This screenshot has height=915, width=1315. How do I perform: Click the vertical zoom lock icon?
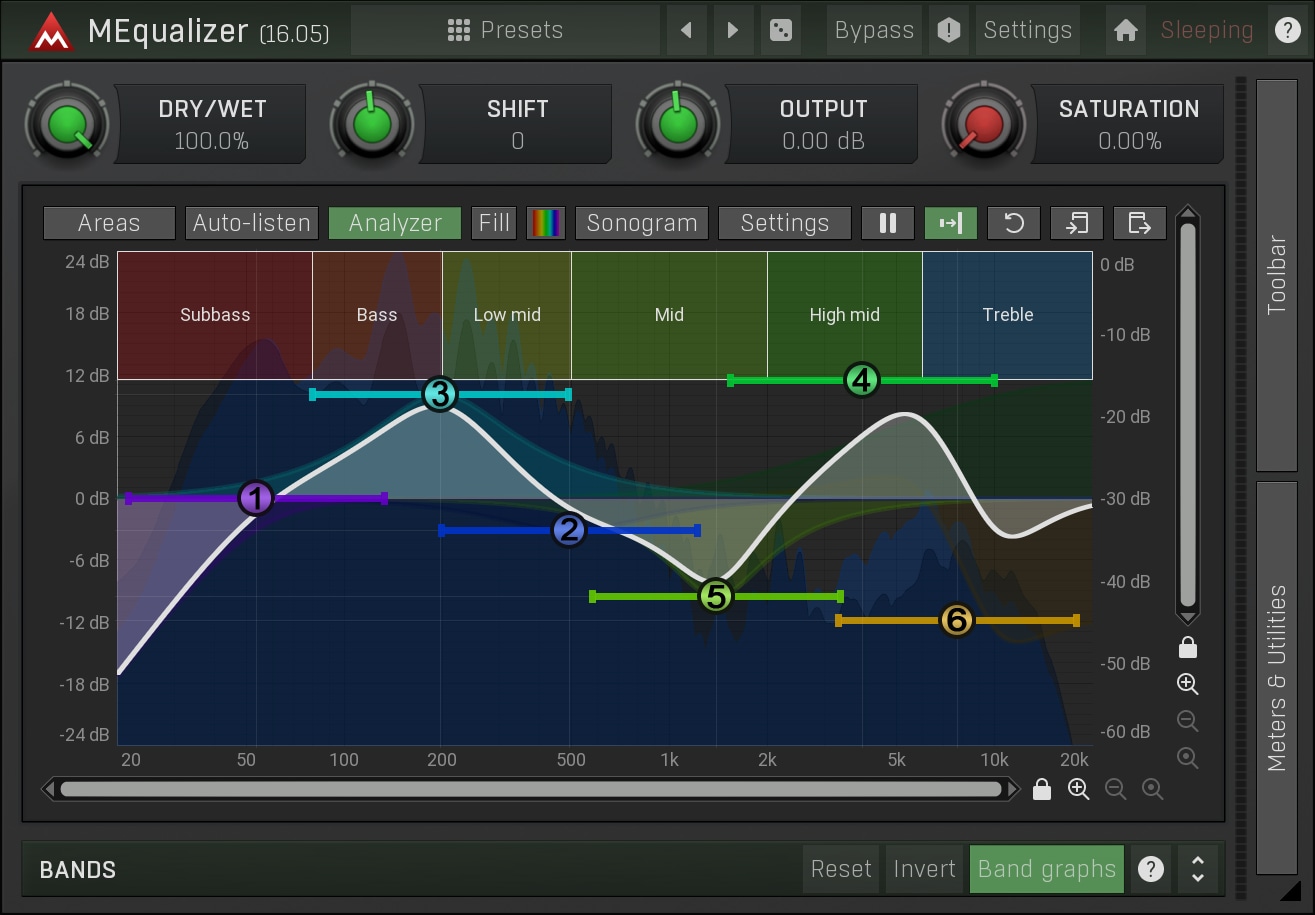point(1188,648)
